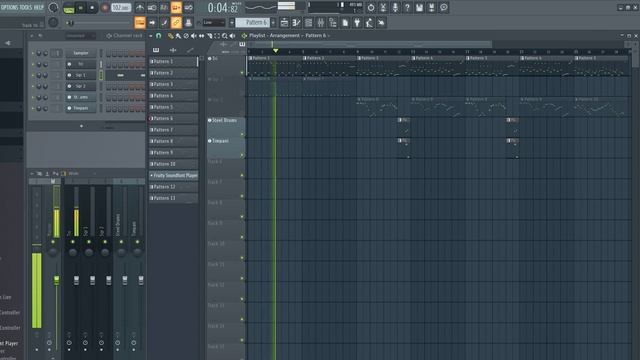Open the mixer view icon
The image size is (640, 360).
(321, 23)
